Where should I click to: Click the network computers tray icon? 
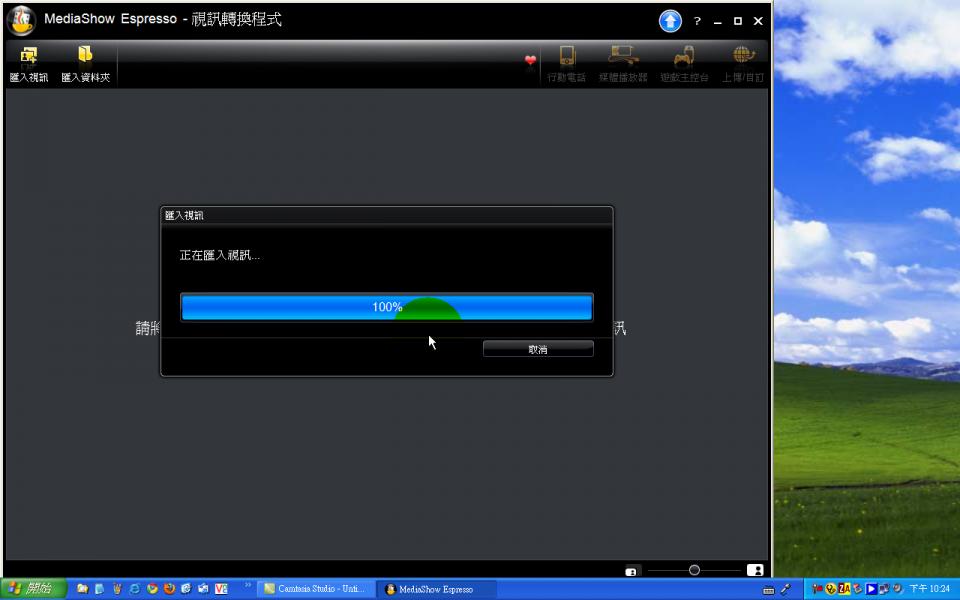click(884, 589)
